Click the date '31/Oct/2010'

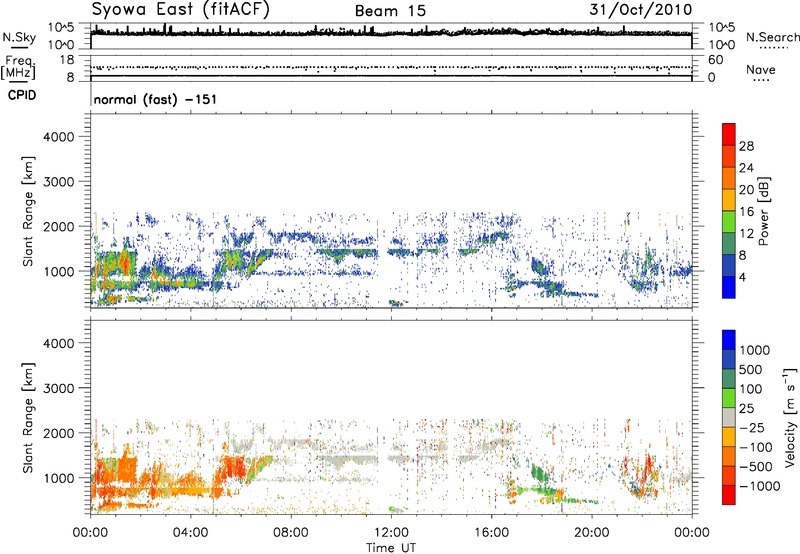(x=641, y=10)
